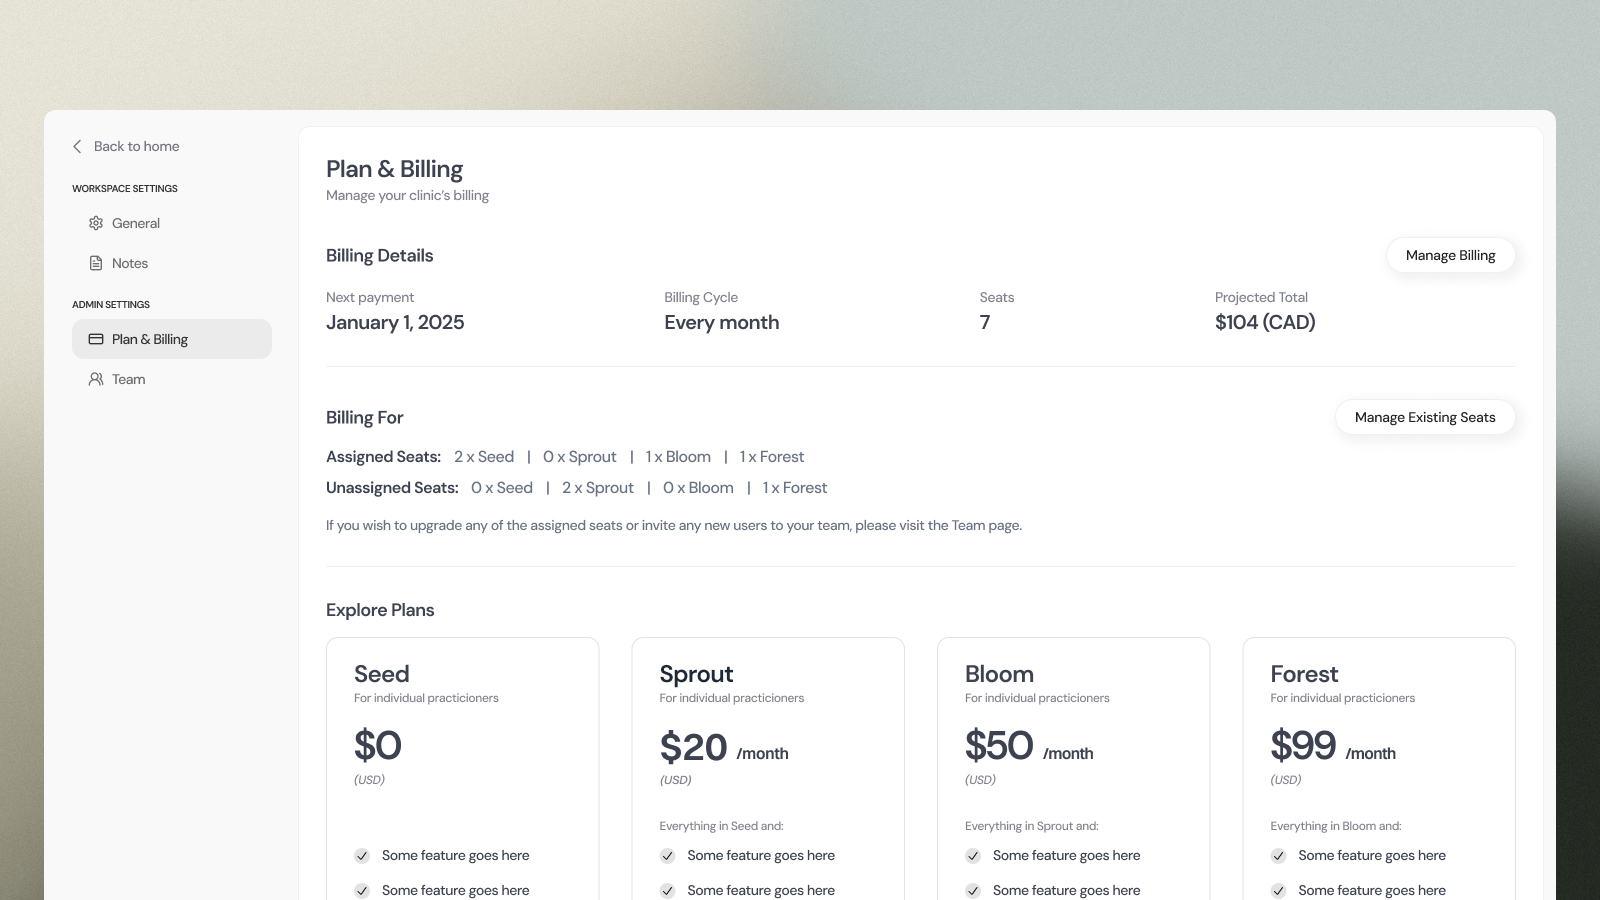
Task: Click the back arrow chevron icon
Action: [x=77, y=146]
